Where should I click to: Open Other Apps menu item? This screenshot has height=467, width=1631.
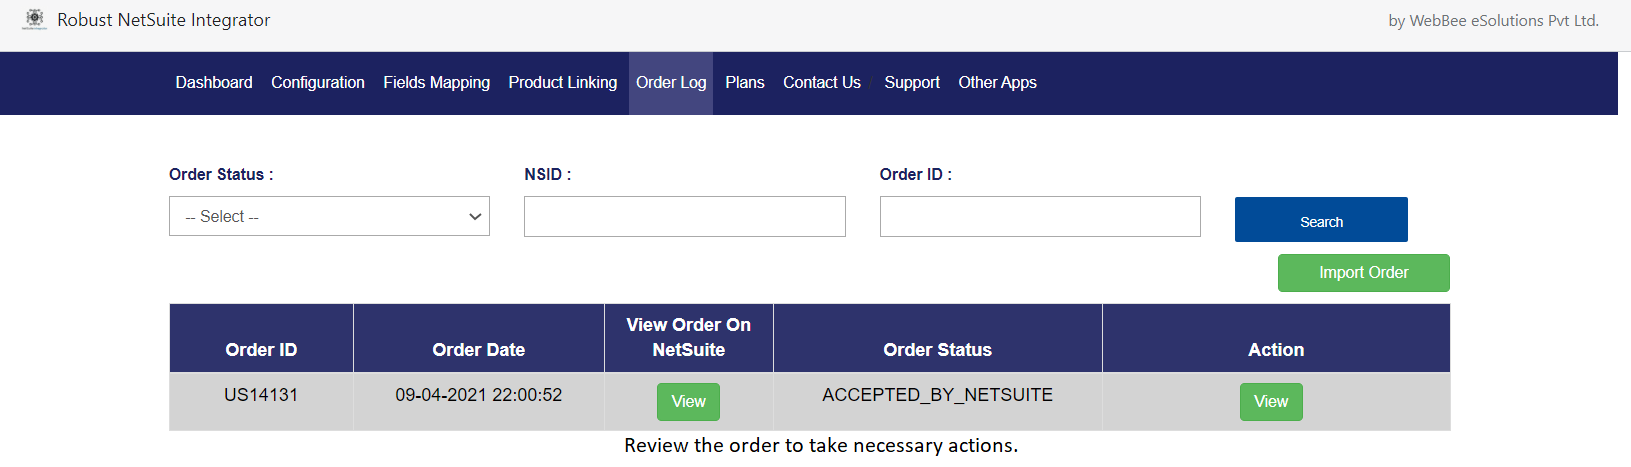(998, 83)
